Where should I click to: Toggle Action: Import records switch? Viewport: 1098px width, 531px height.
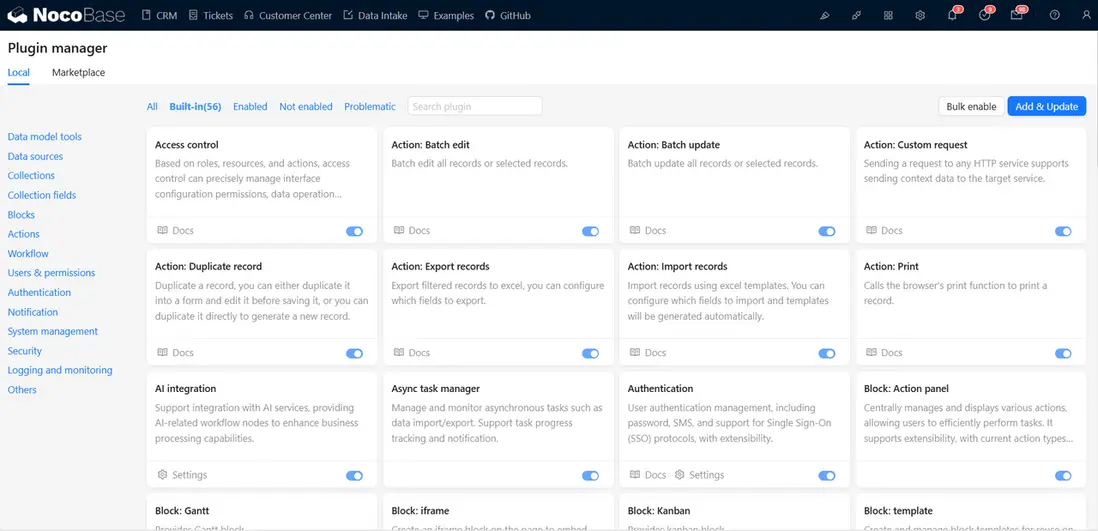point(827,354)
